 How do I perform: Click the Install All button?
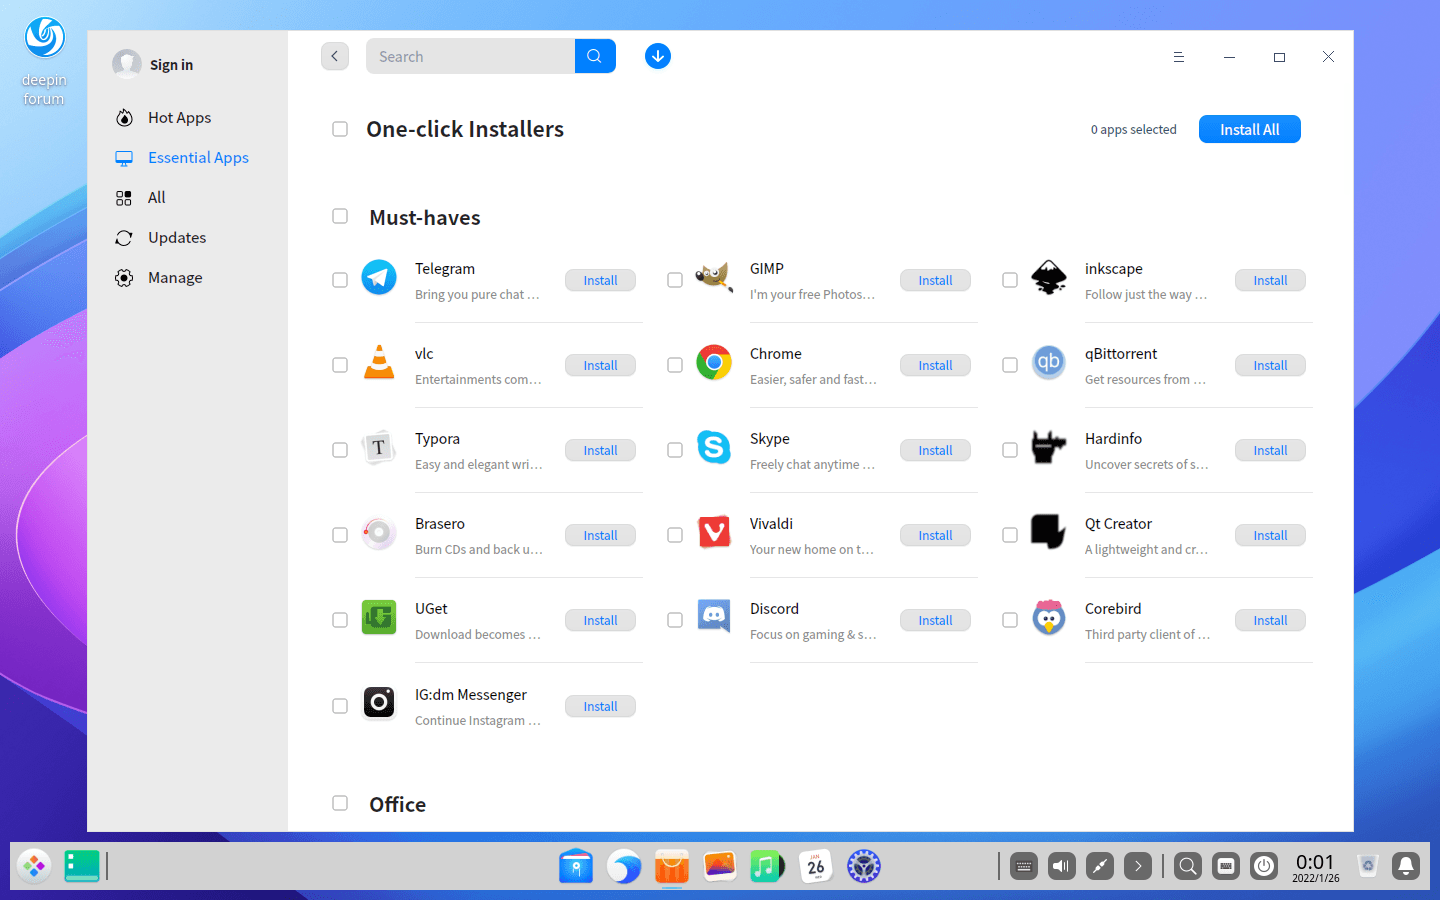(x=1250, y=129)
